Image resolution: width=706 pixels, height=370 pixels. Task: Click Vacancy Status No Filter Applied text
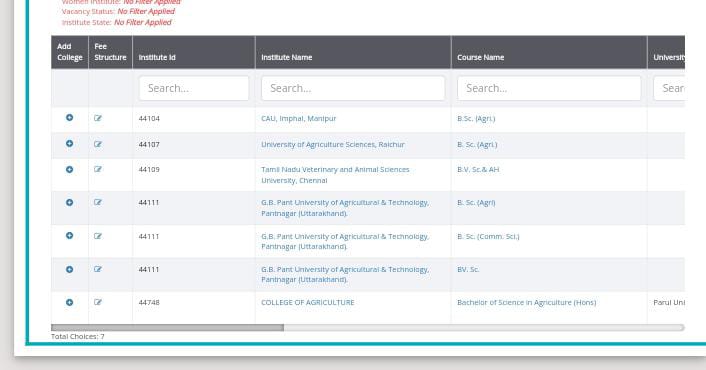[x=118, y=11]
